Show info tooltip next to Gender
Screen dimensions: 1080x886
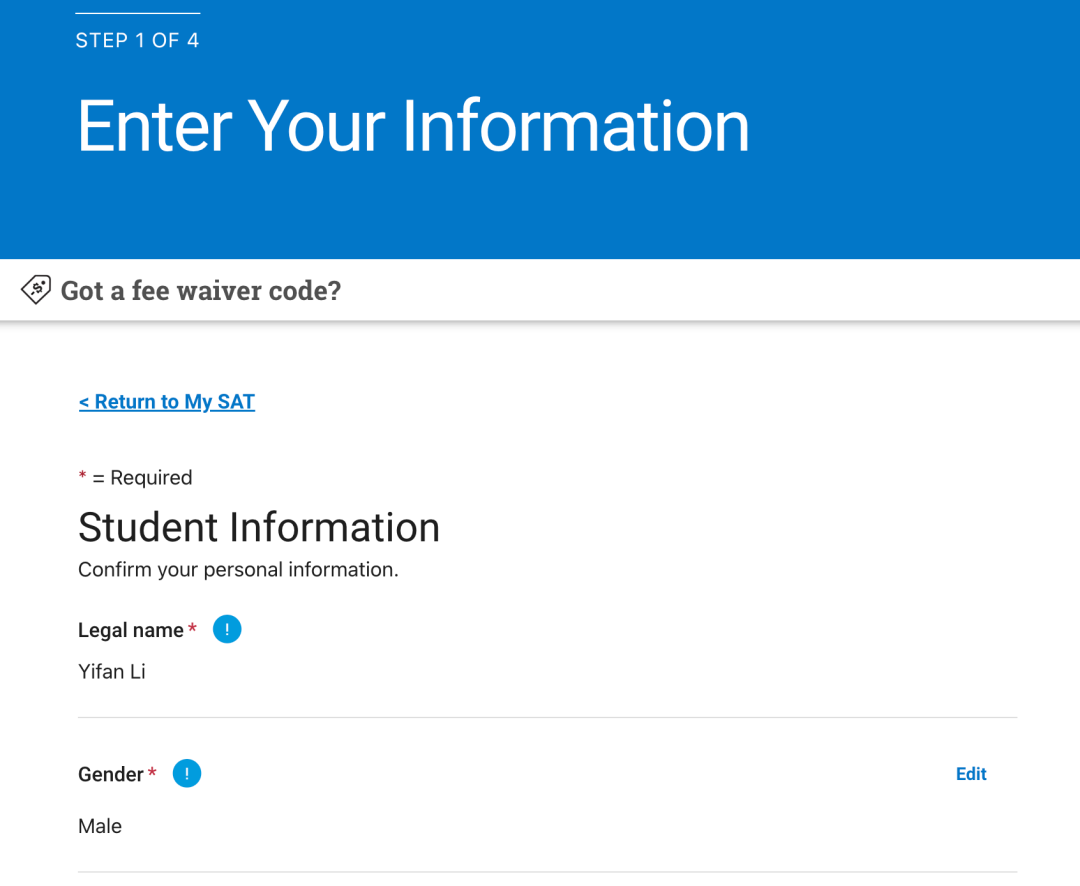pyautogui.click(x=187, y=773)
